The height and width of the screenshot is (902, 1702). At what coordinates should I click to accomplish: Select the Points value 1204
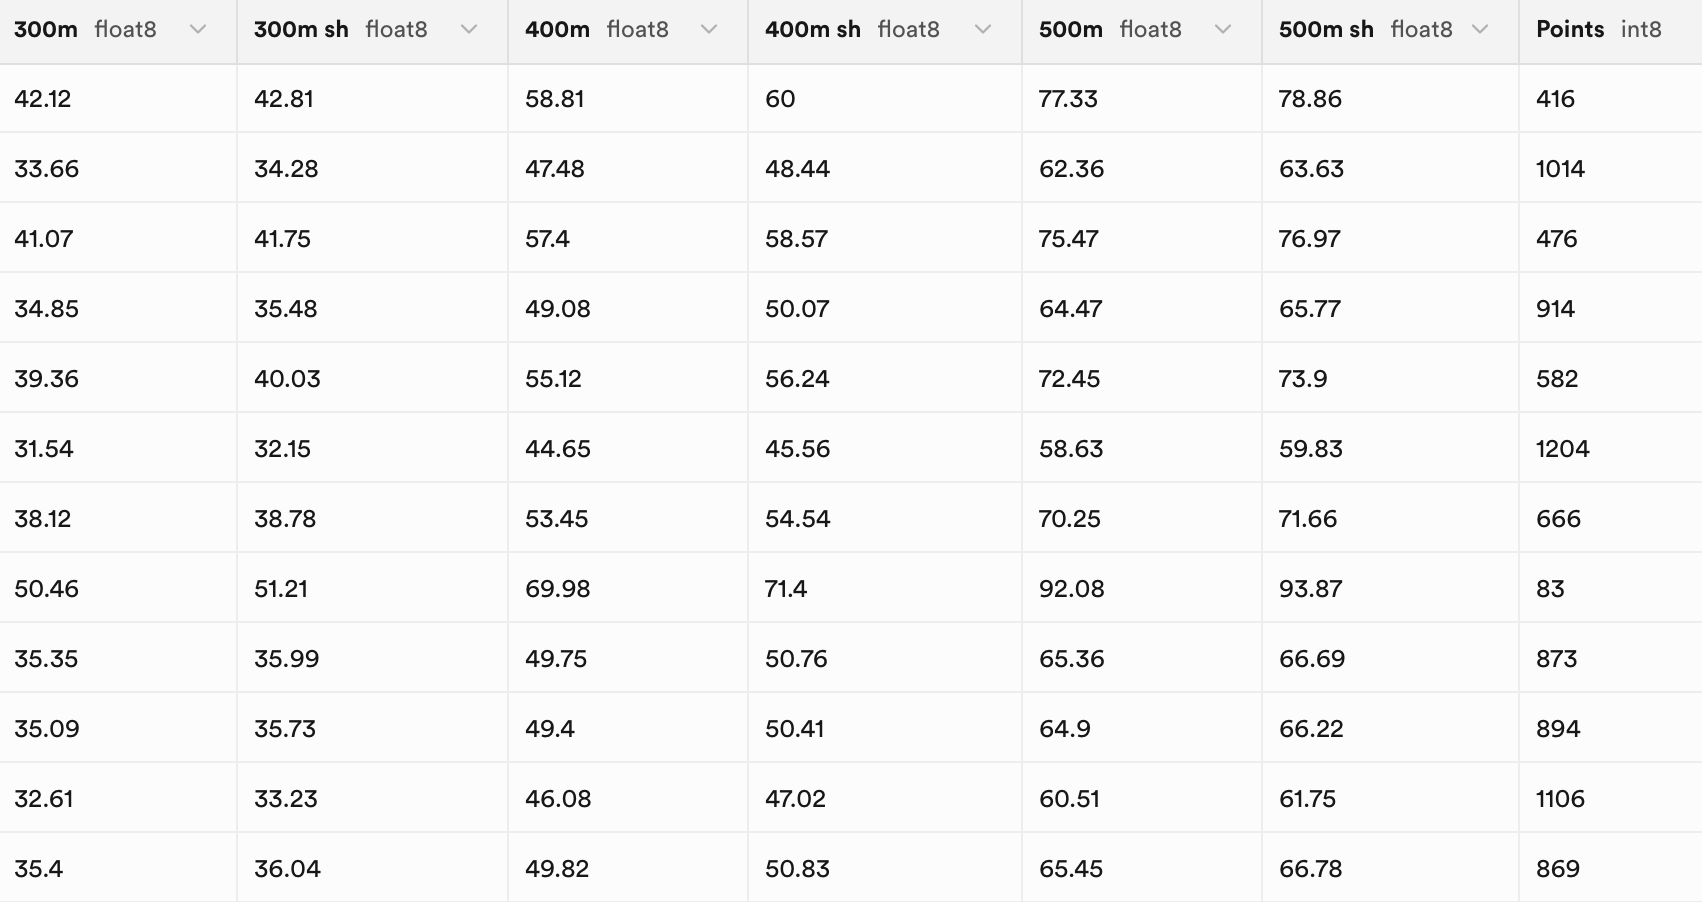coord(1562,449)
